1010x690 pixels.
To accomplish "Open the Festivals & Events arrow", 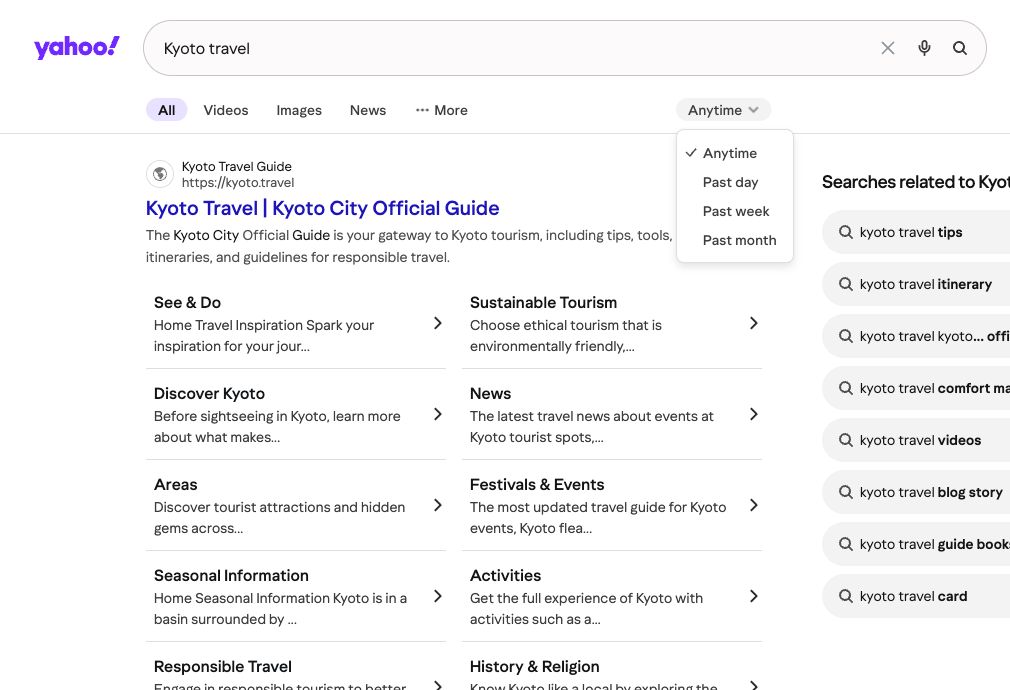I will click(x=754, y=505).
